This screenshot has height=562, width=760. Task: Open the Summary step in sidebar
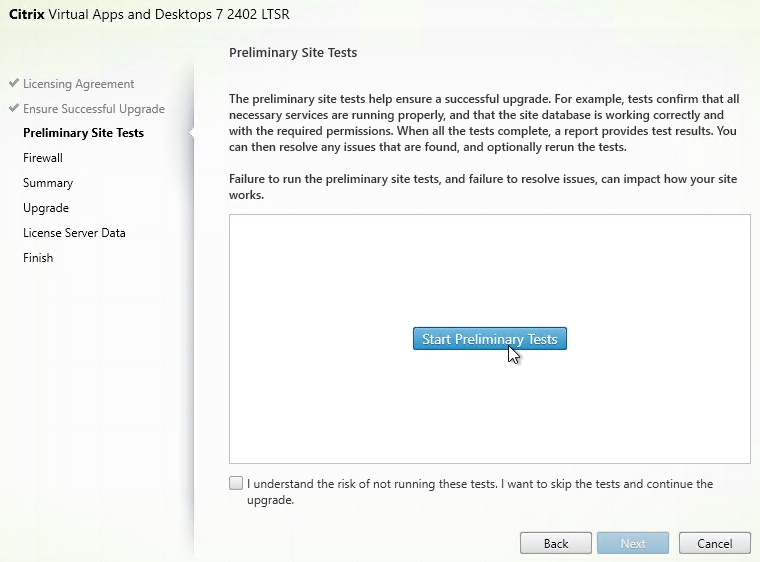point(48,183)
